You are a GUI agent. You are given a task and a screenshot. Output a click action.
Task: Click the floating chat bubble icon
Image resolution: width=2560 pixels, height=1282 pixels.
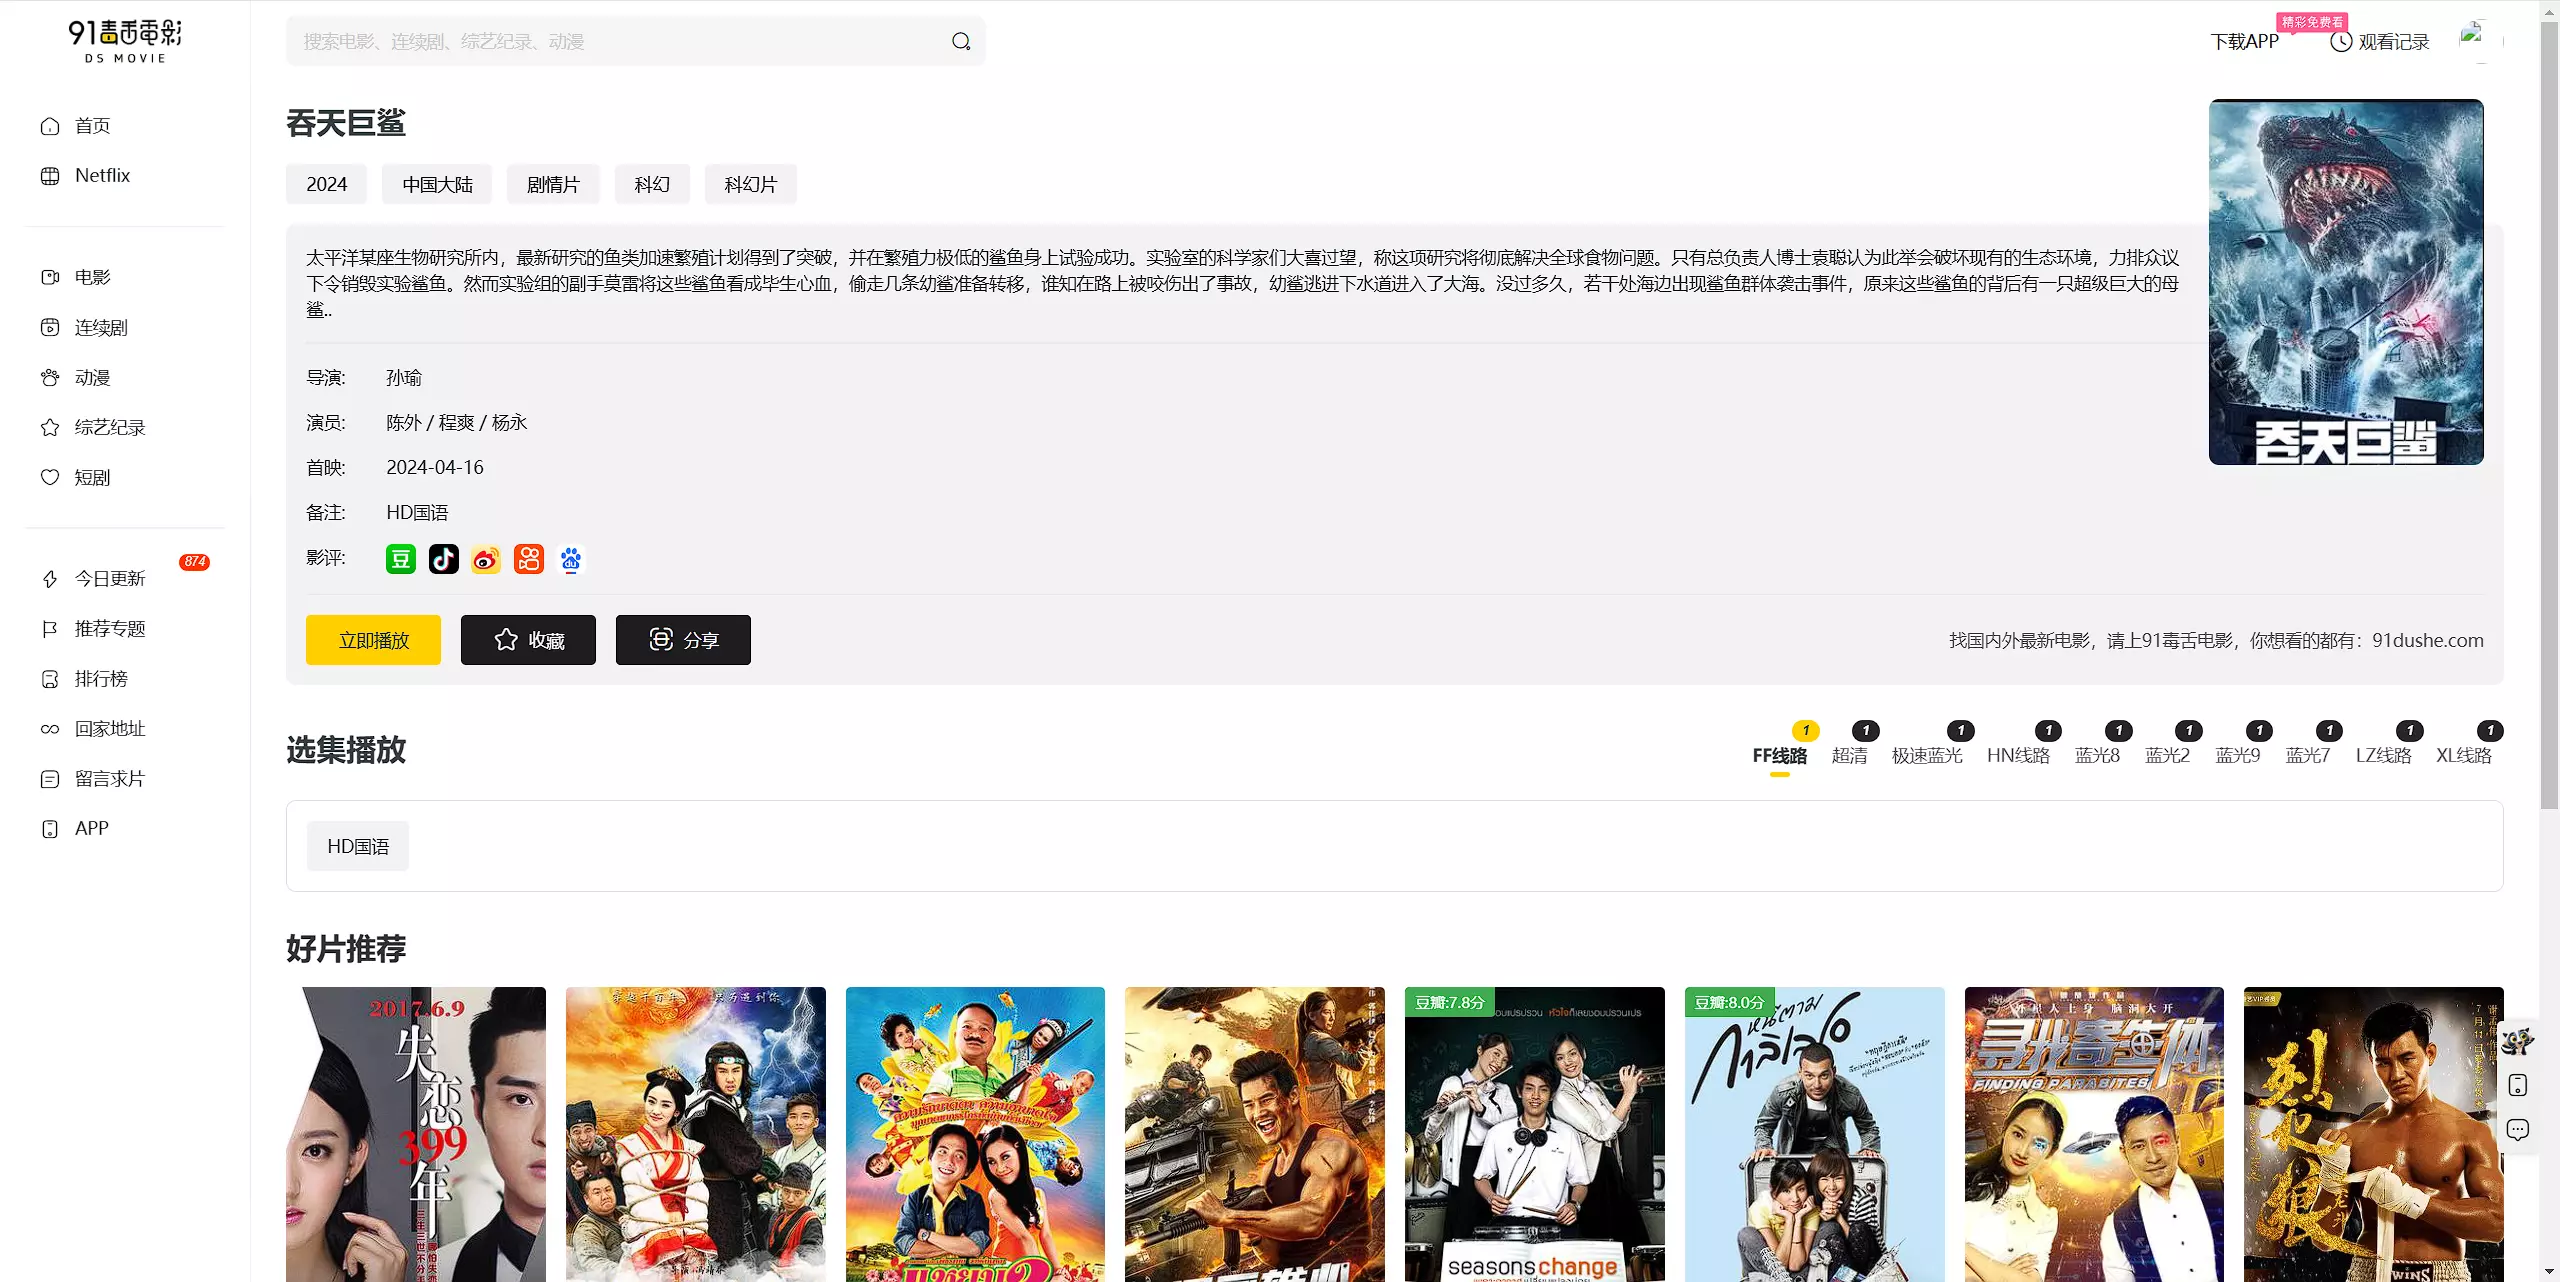(x=2517, y=1130)
